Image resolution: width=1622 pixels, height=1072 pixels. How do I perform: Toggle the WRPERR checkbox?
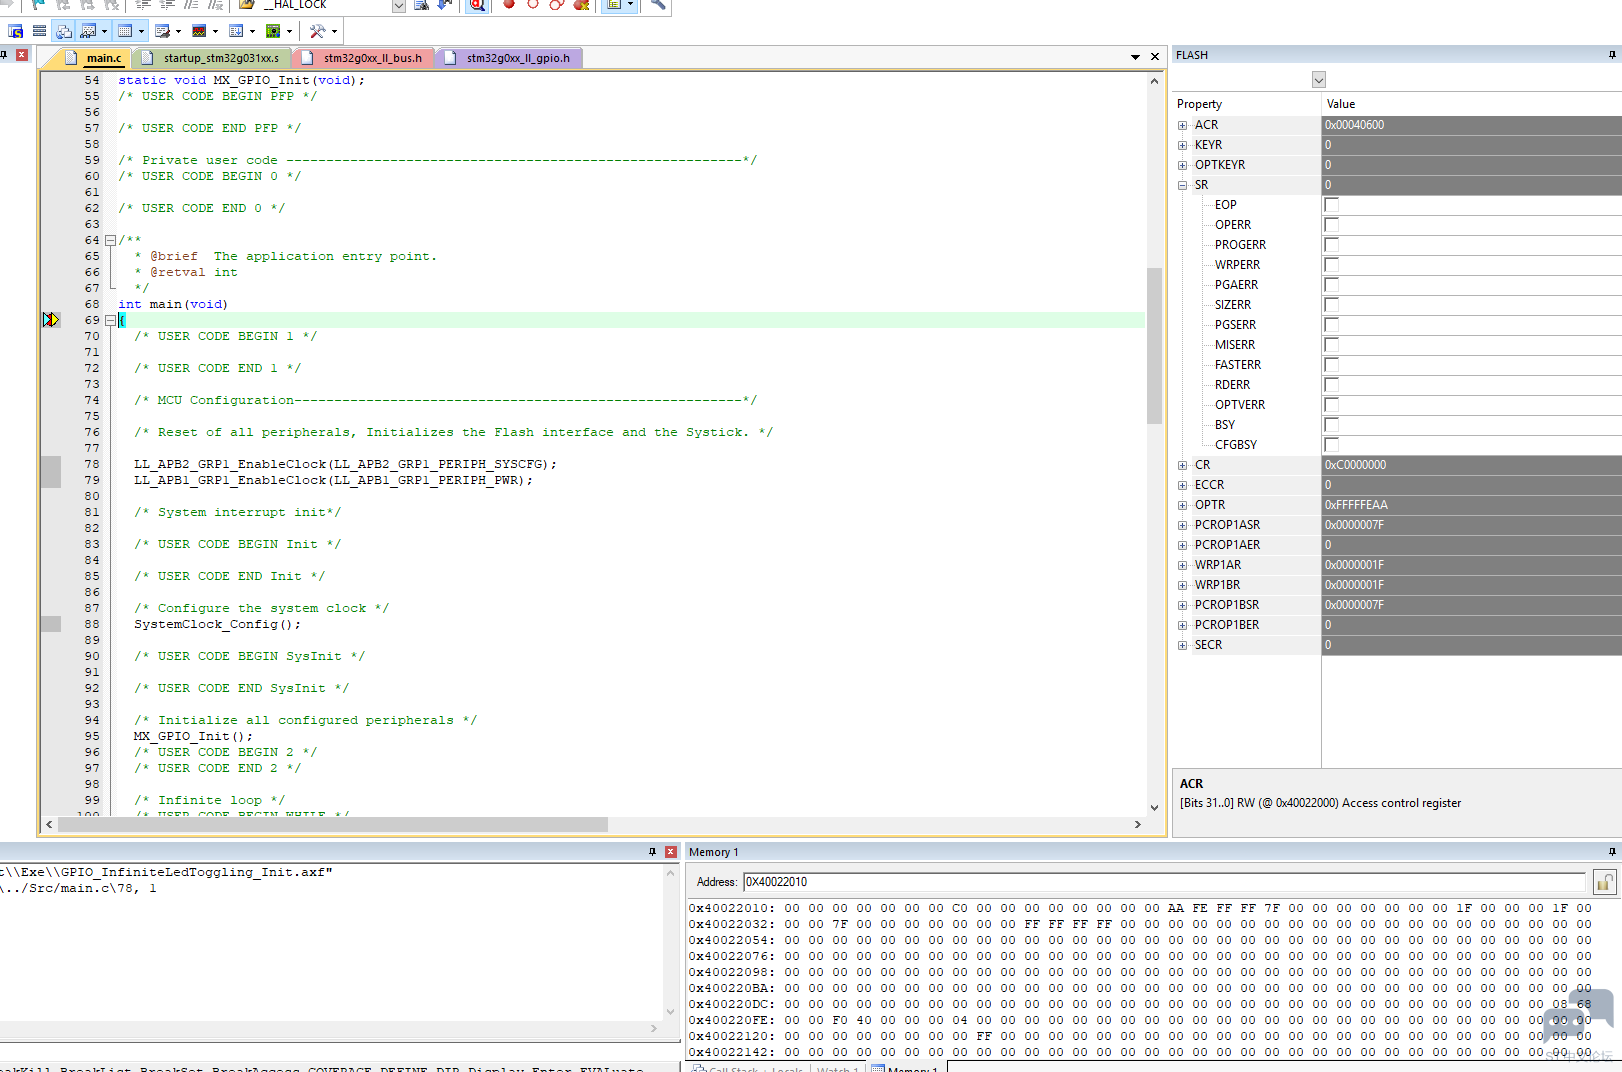(x=1331, y=265)
